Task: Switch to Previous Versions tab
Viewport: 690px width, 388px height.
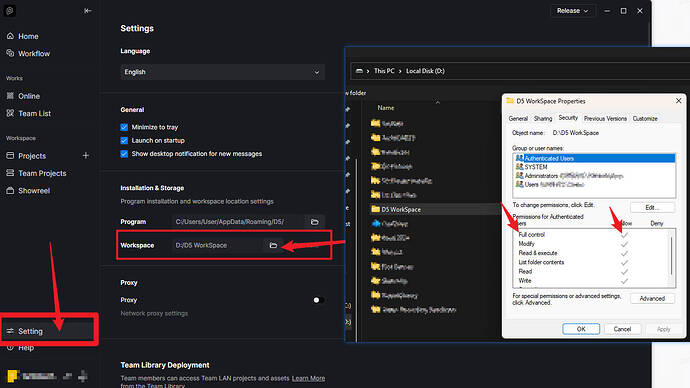Action: coord(605,119)
